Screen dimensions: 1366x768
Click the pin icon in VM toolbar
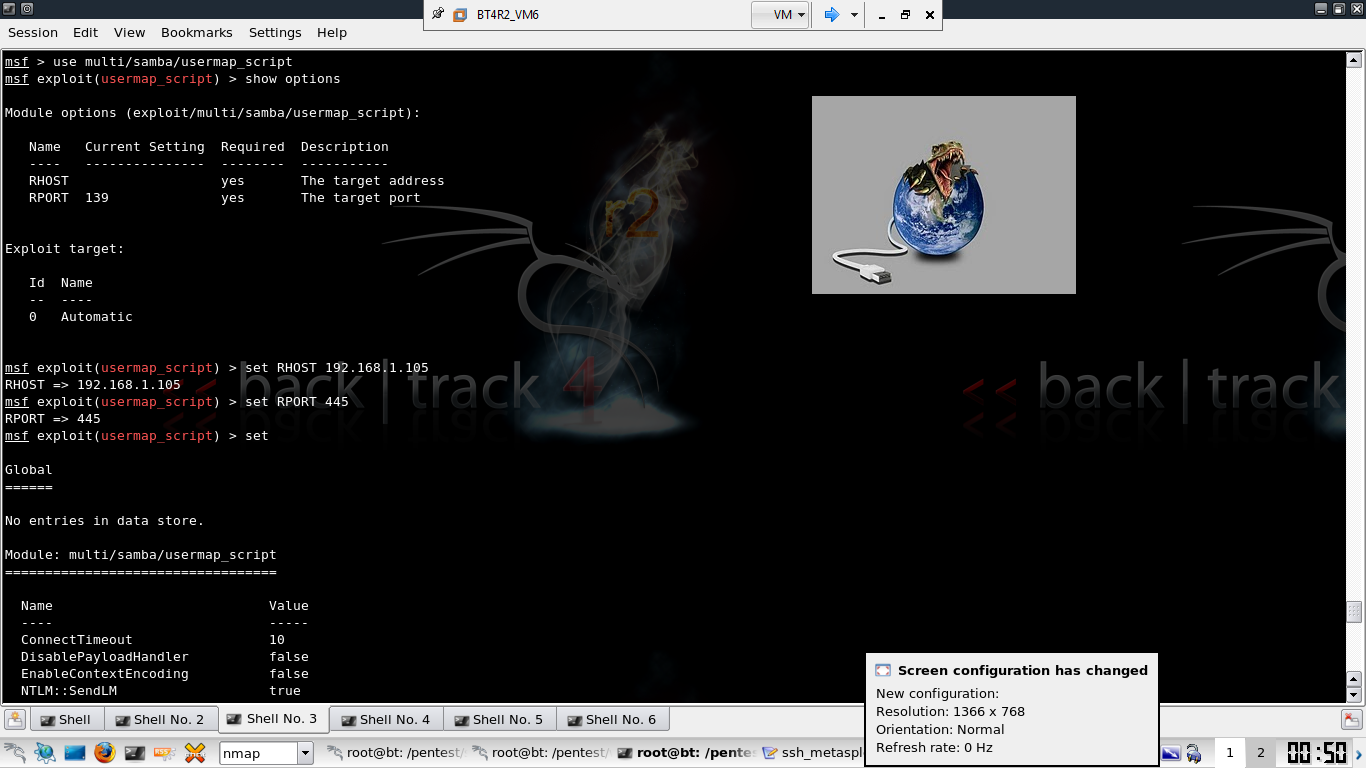click(438, 14)
